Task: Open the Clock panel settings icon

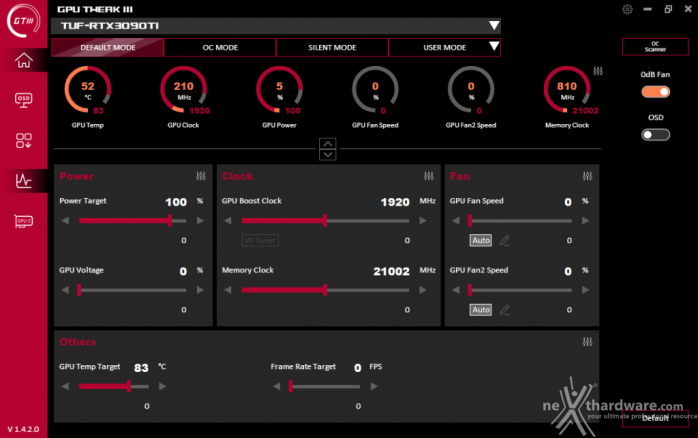Action: (x=429, y=176)
